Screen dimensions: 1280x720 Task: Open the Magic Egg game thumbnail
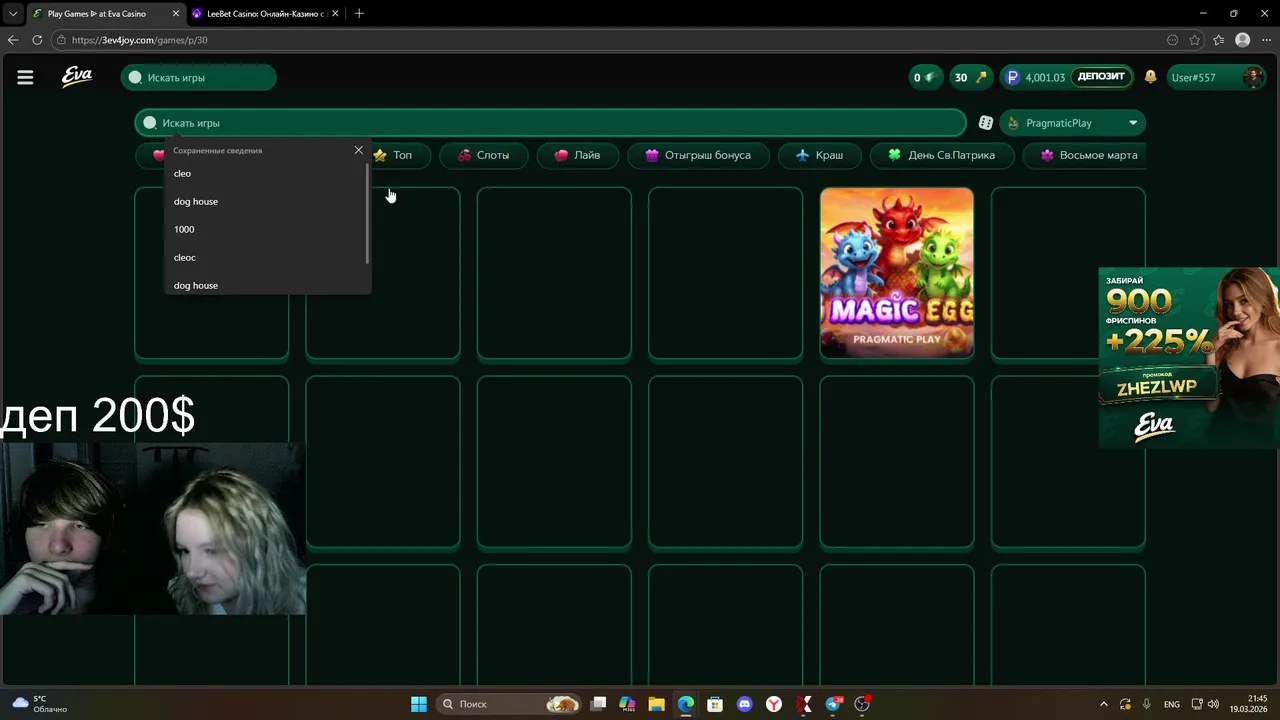pos(897,272)
